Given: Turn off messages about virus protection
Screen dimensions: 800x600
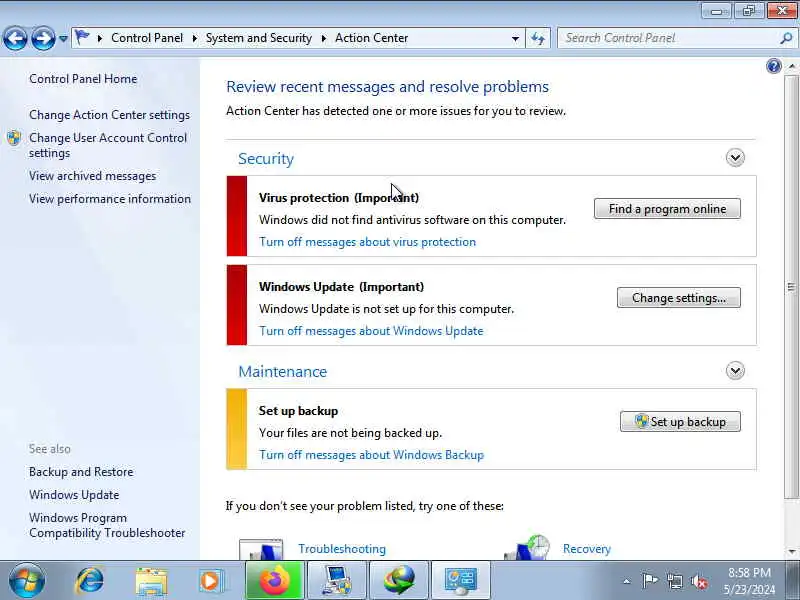Looking at the screenshot, I should click(367, 242).
